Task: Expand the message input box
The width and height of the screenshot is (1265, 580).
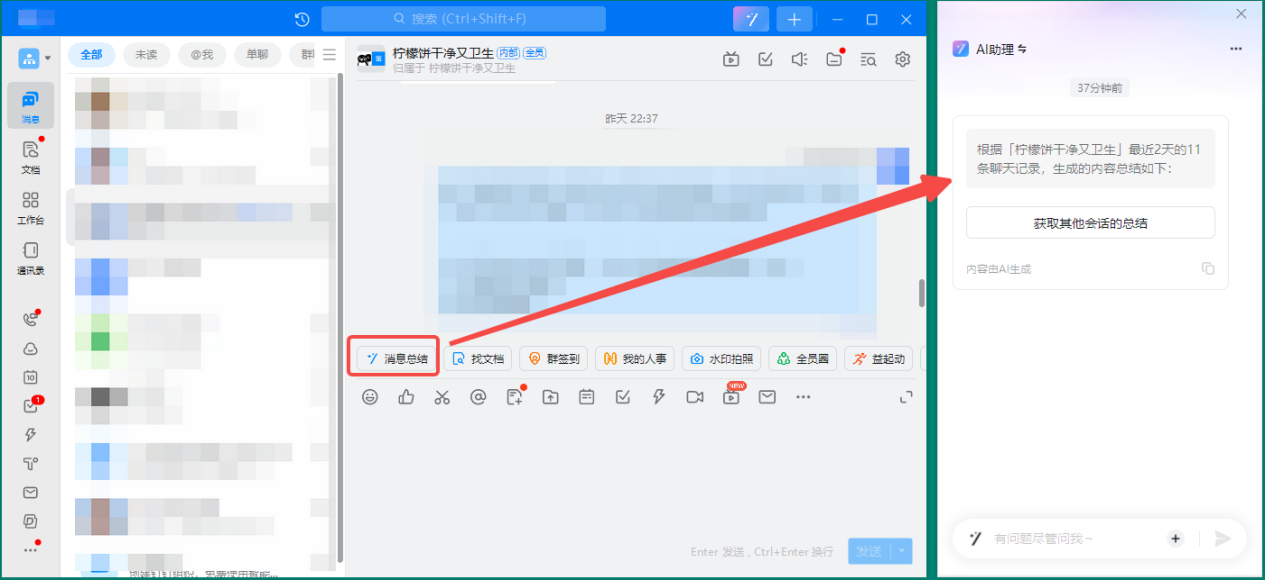Action: [906, 397]
